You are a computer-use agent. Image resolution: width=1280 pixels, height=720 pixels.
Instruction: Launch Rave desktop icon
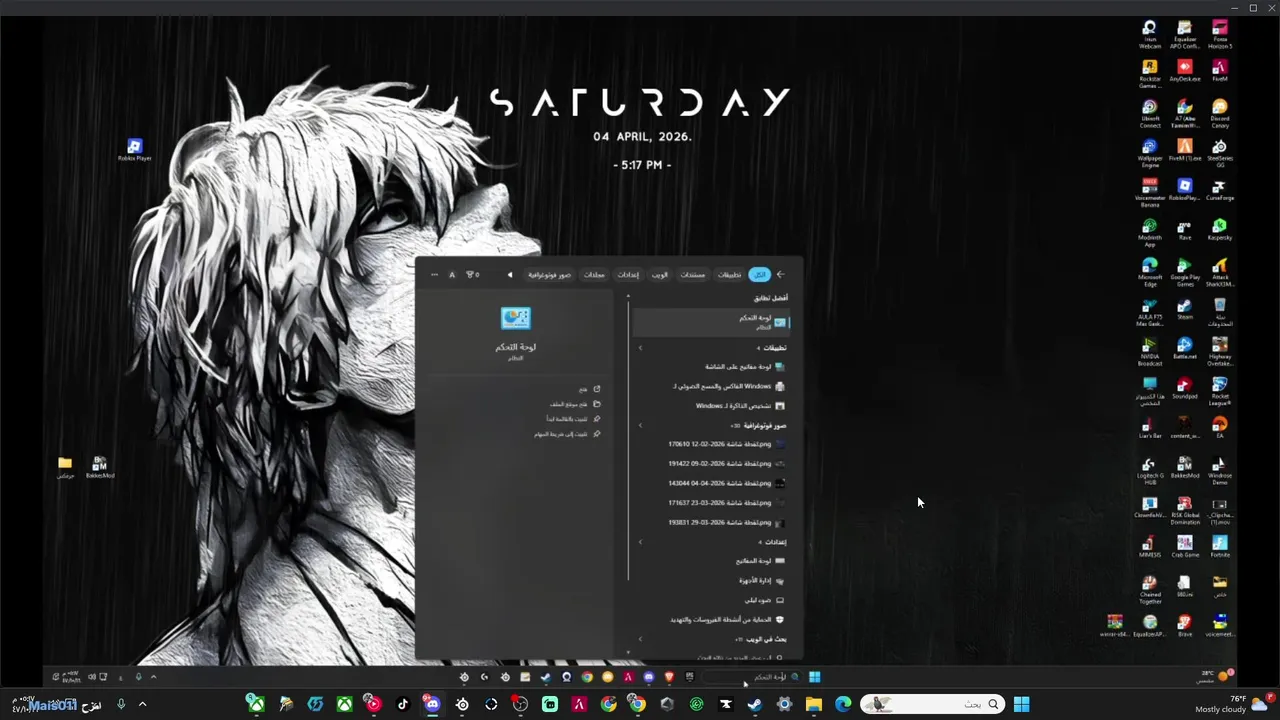[1185, 230]
